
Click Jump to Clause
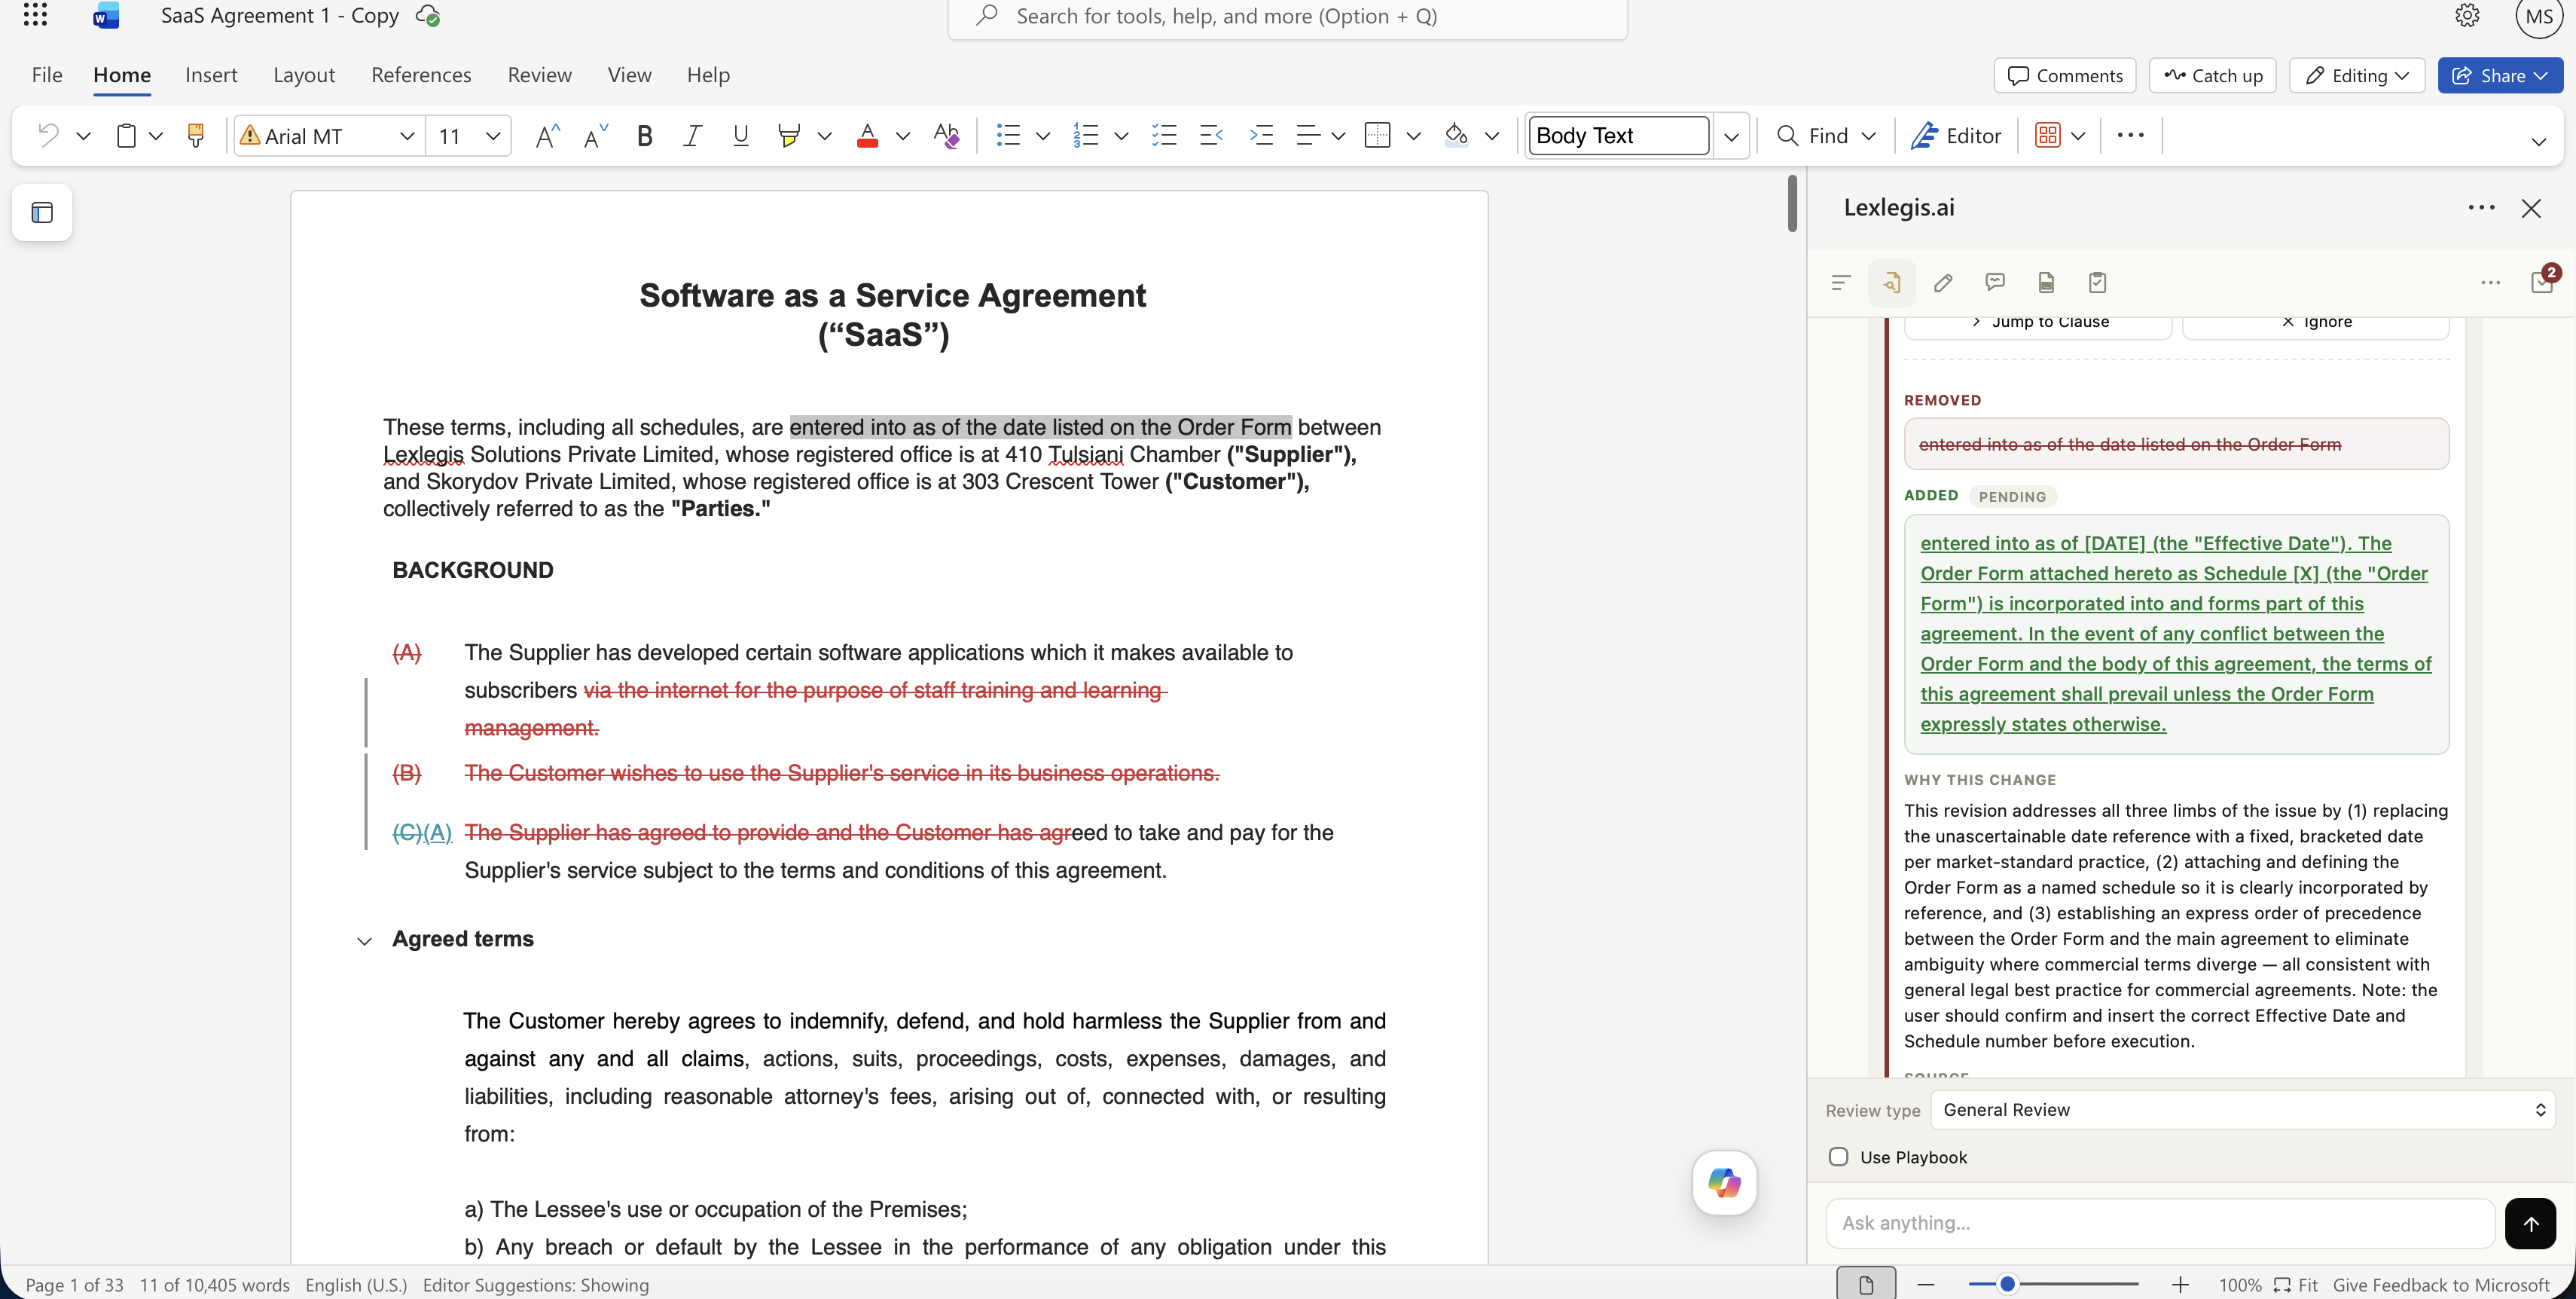click(2038, 322)
